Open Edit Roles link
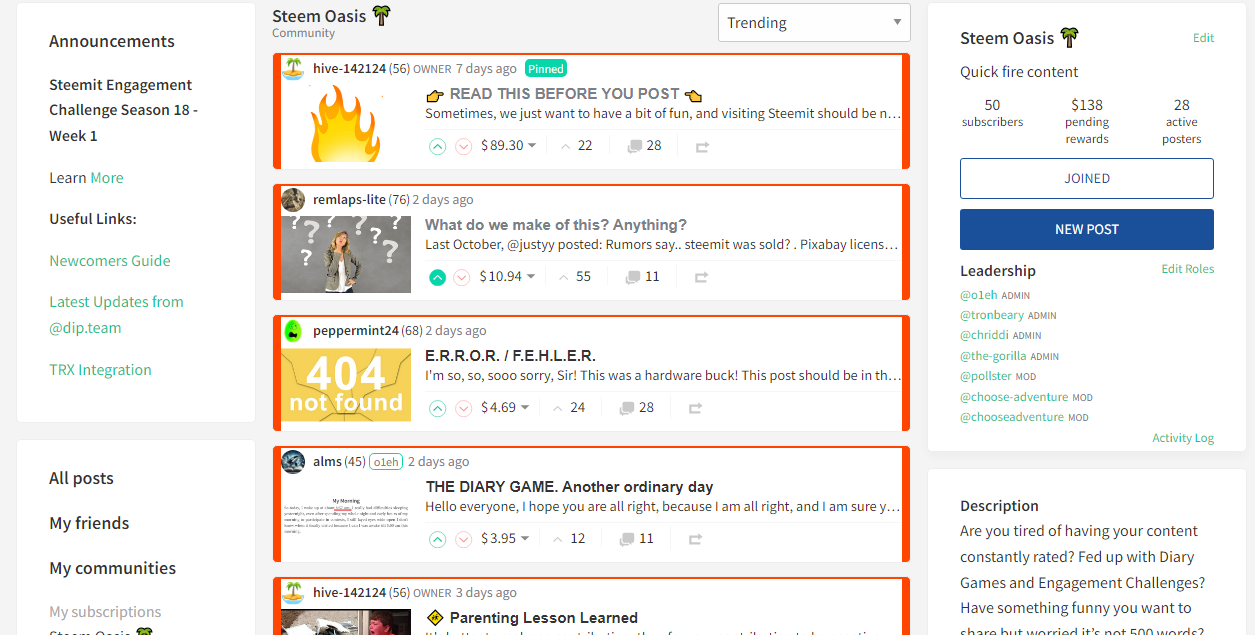The image size is (1255, 635). (1188, 269)
